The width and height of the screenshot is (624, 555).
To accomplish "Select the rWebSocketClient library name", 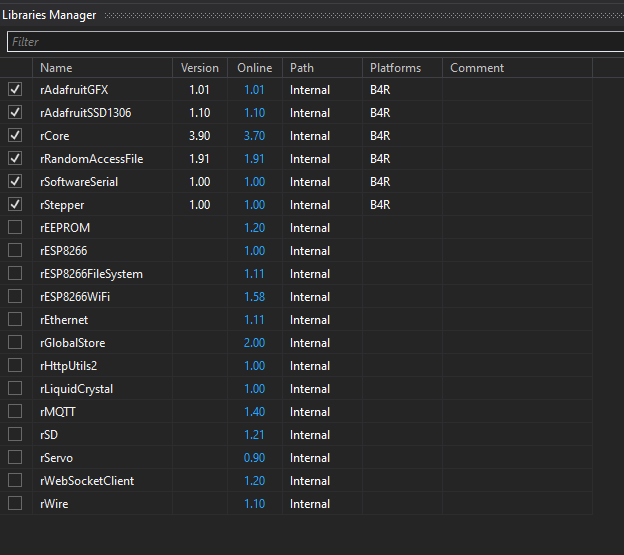I will tap(87, 481).
